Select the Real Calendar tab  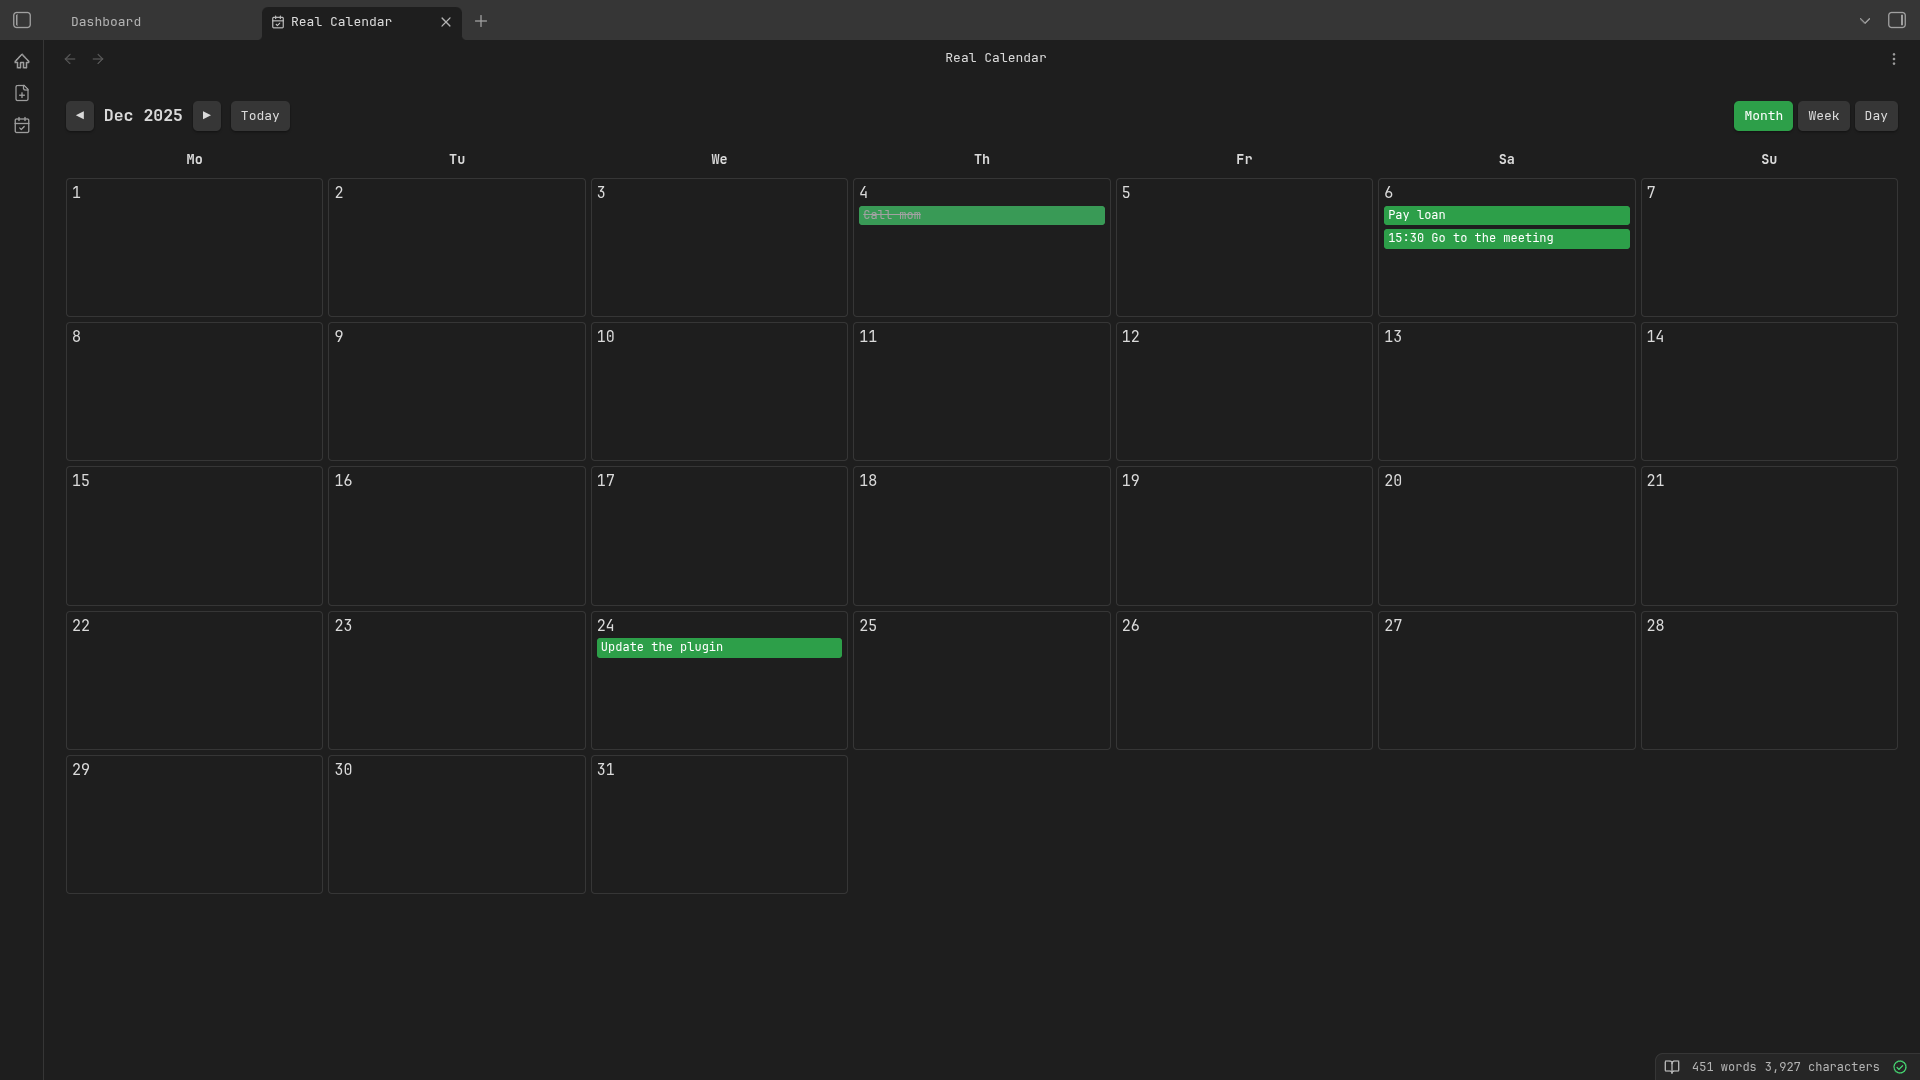coord(340,21)
